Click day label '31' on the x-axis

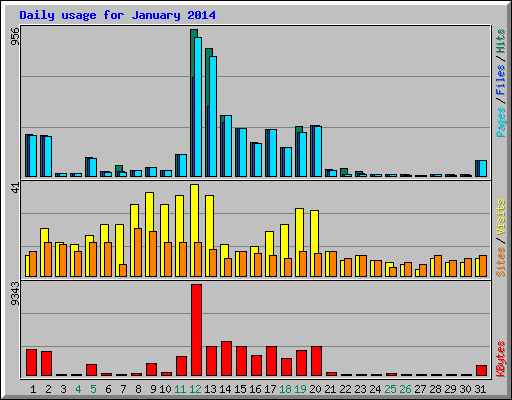(x=480, y=389)
